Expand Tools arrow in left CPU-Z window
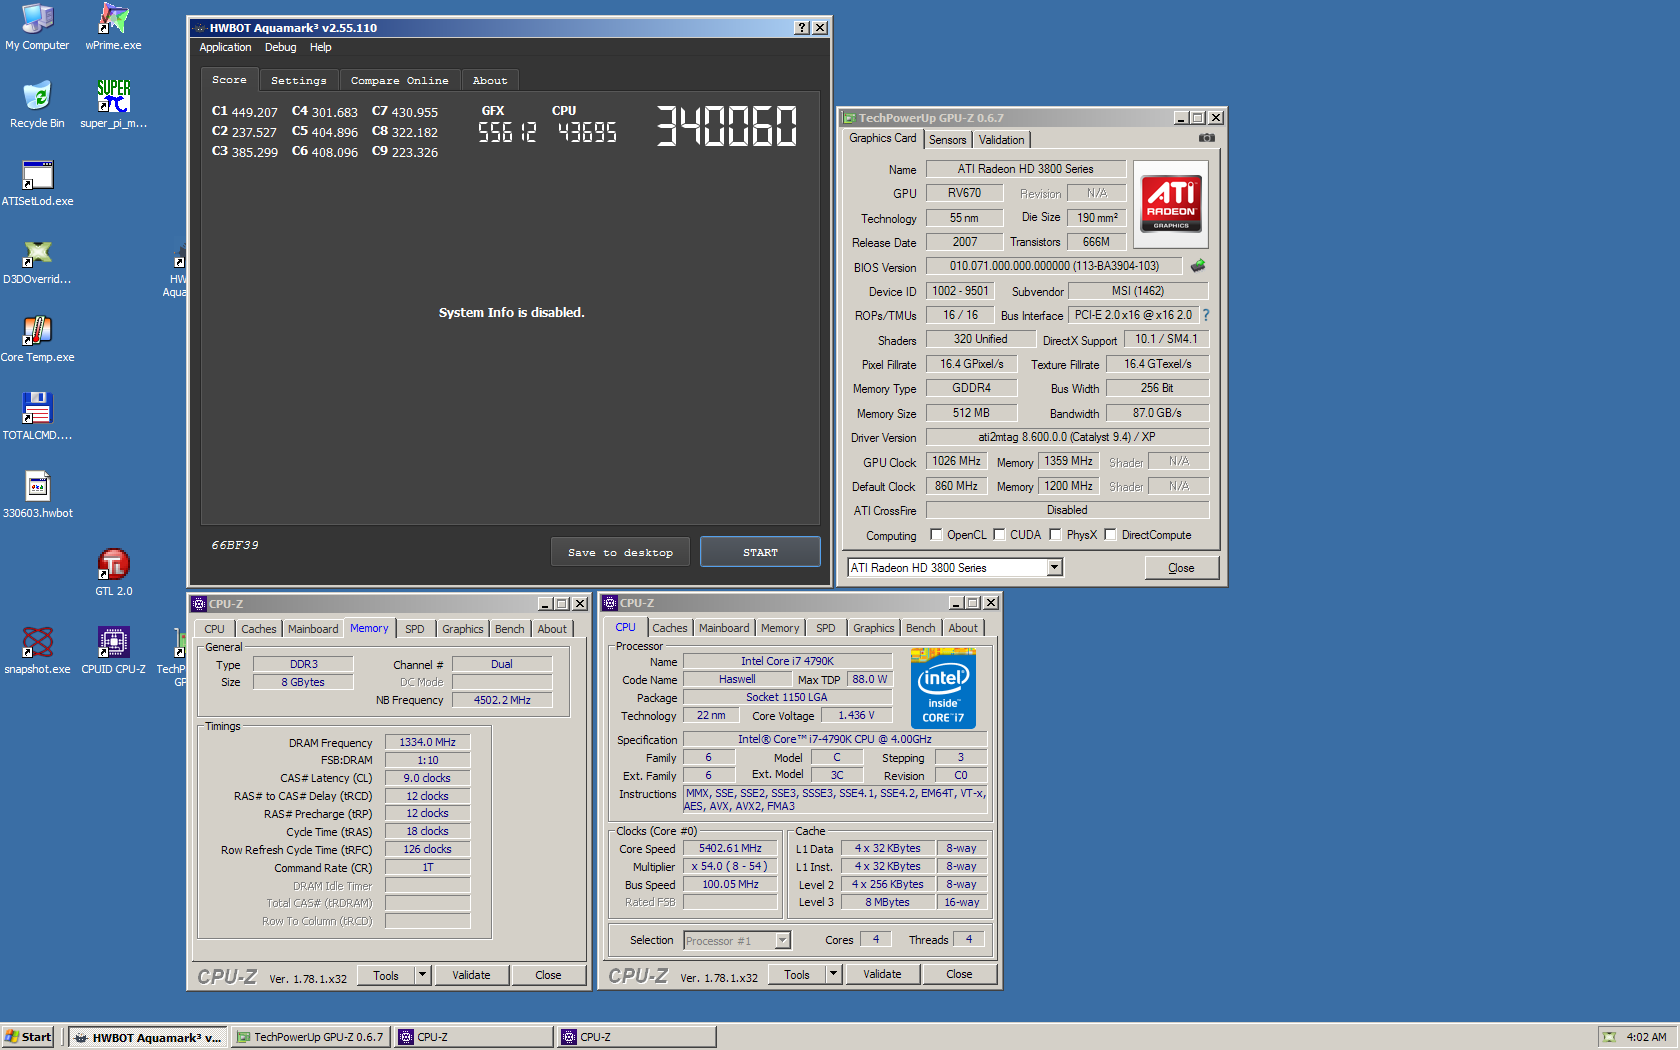The image size is (1680, 1050). 422,975
